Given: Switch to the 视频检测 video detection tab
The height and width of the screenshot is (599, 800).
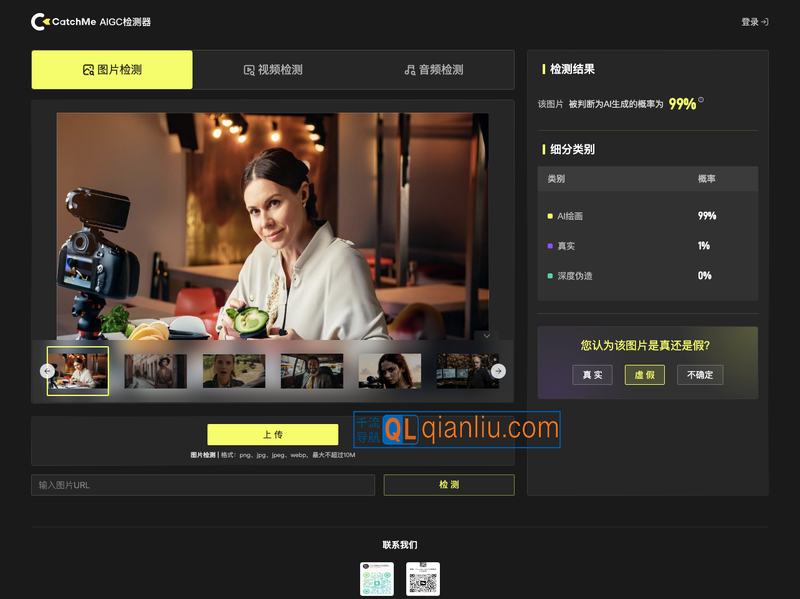Looking at the screenshot, I should (x=273, y=70).
